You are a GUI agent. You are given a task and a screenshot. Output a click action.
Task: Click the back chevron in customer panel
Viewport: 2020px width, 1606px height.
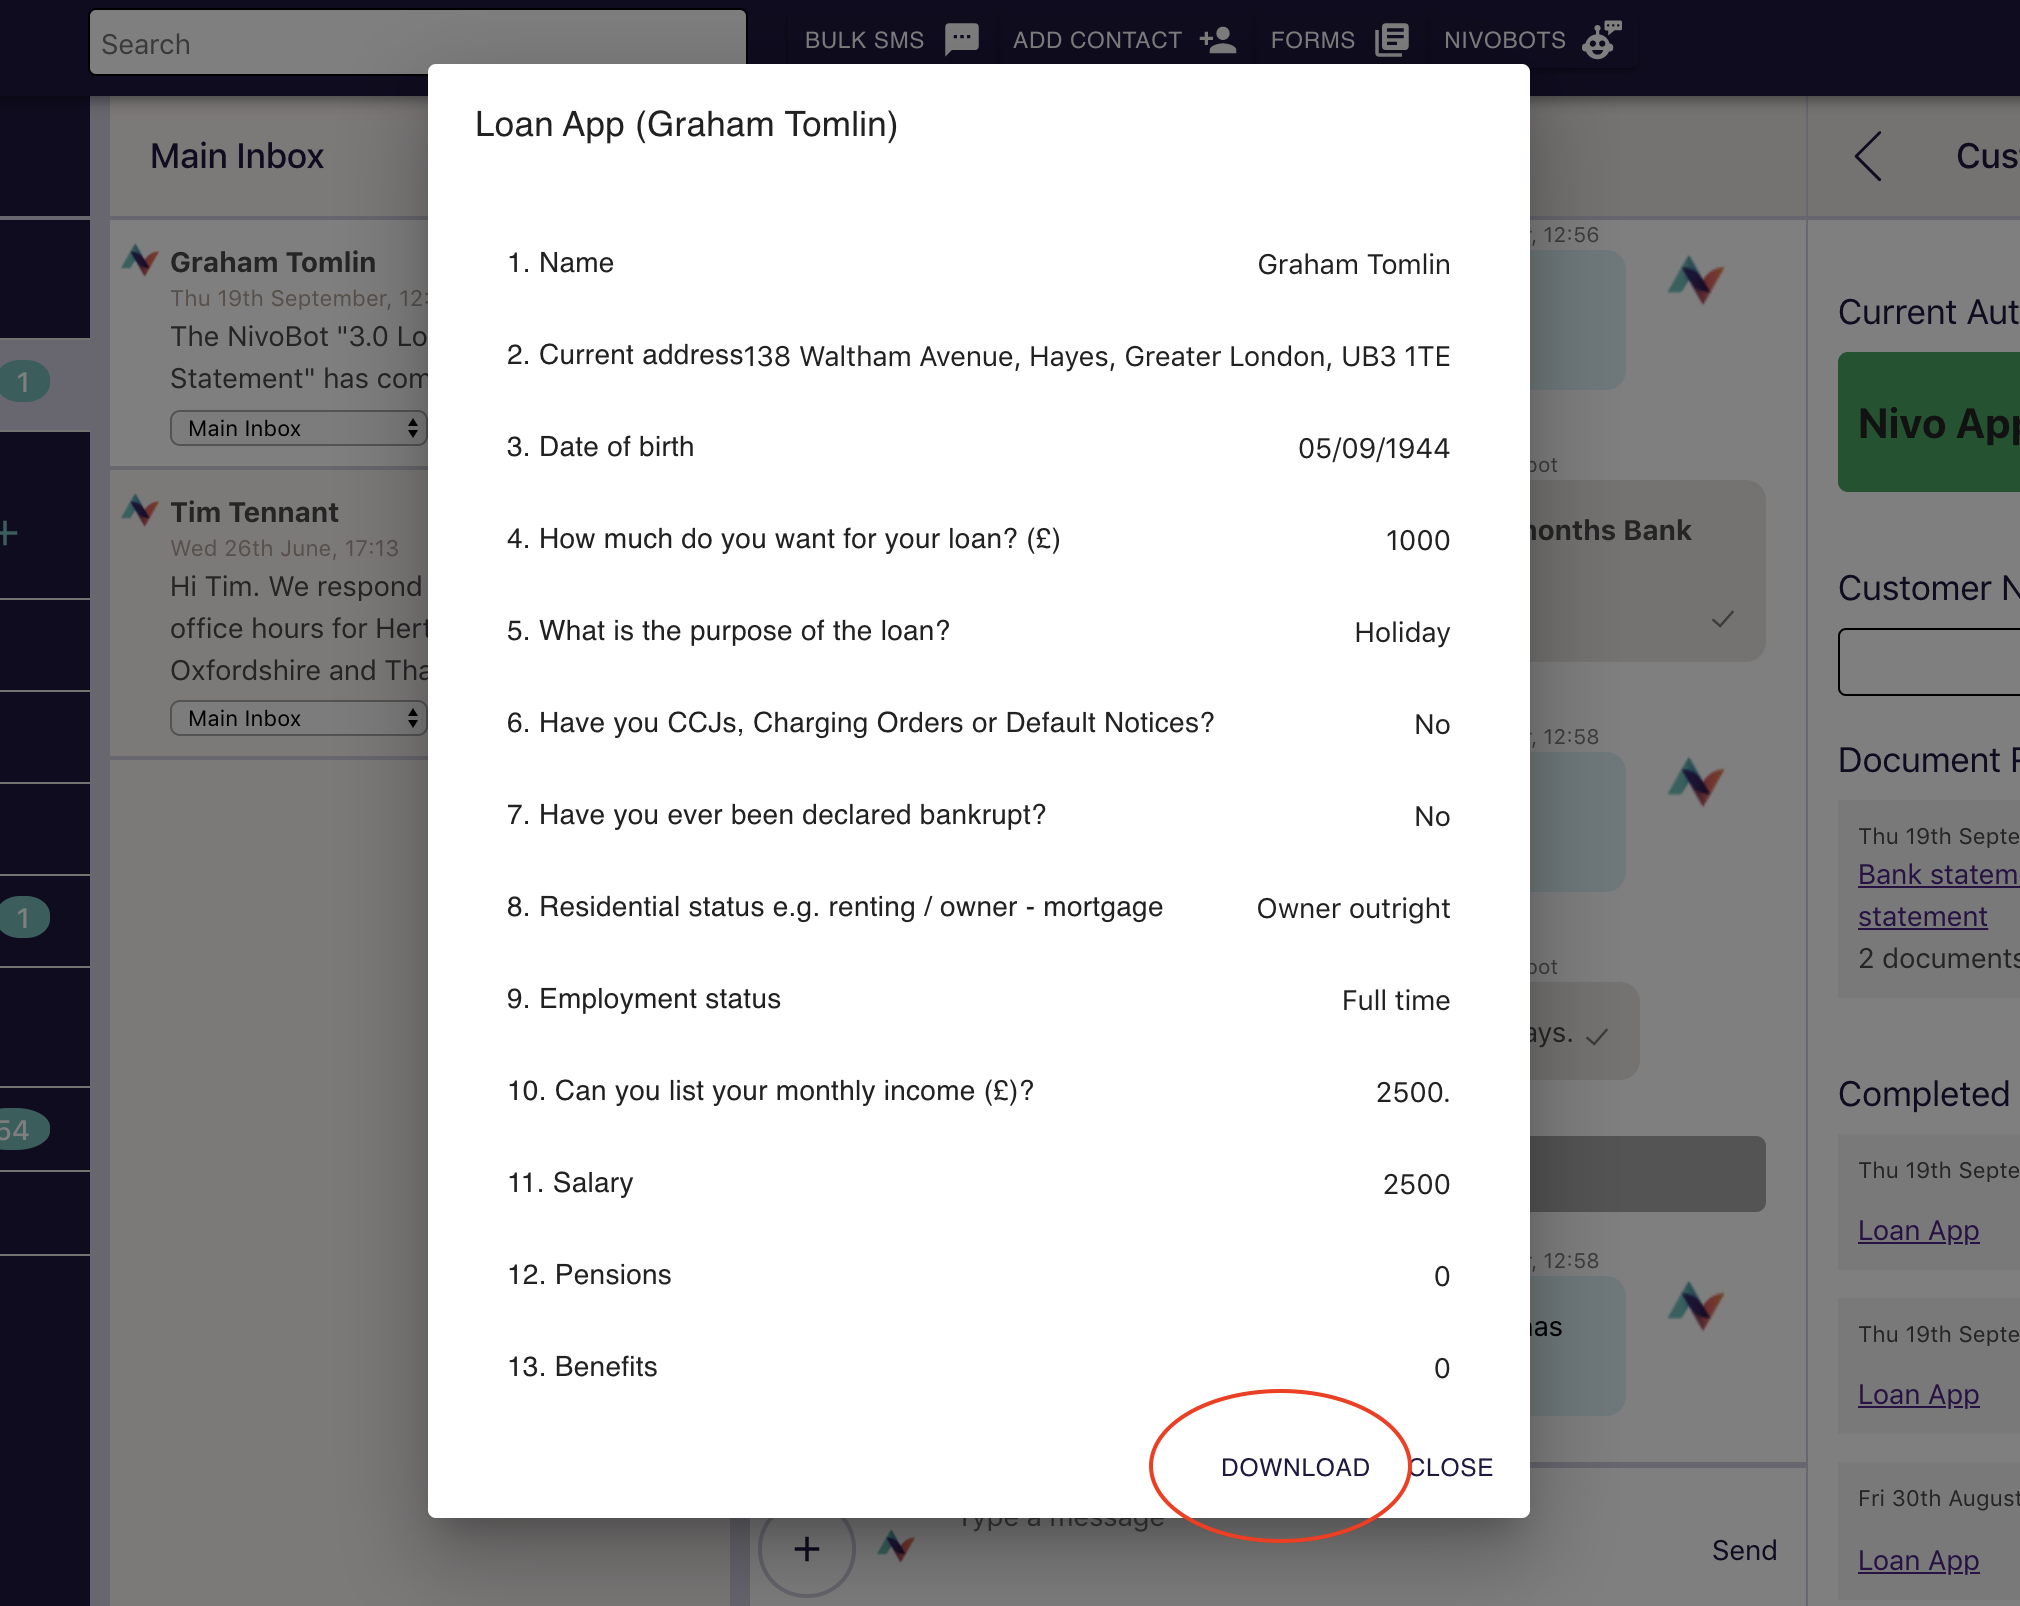(x=1867, y=156)
